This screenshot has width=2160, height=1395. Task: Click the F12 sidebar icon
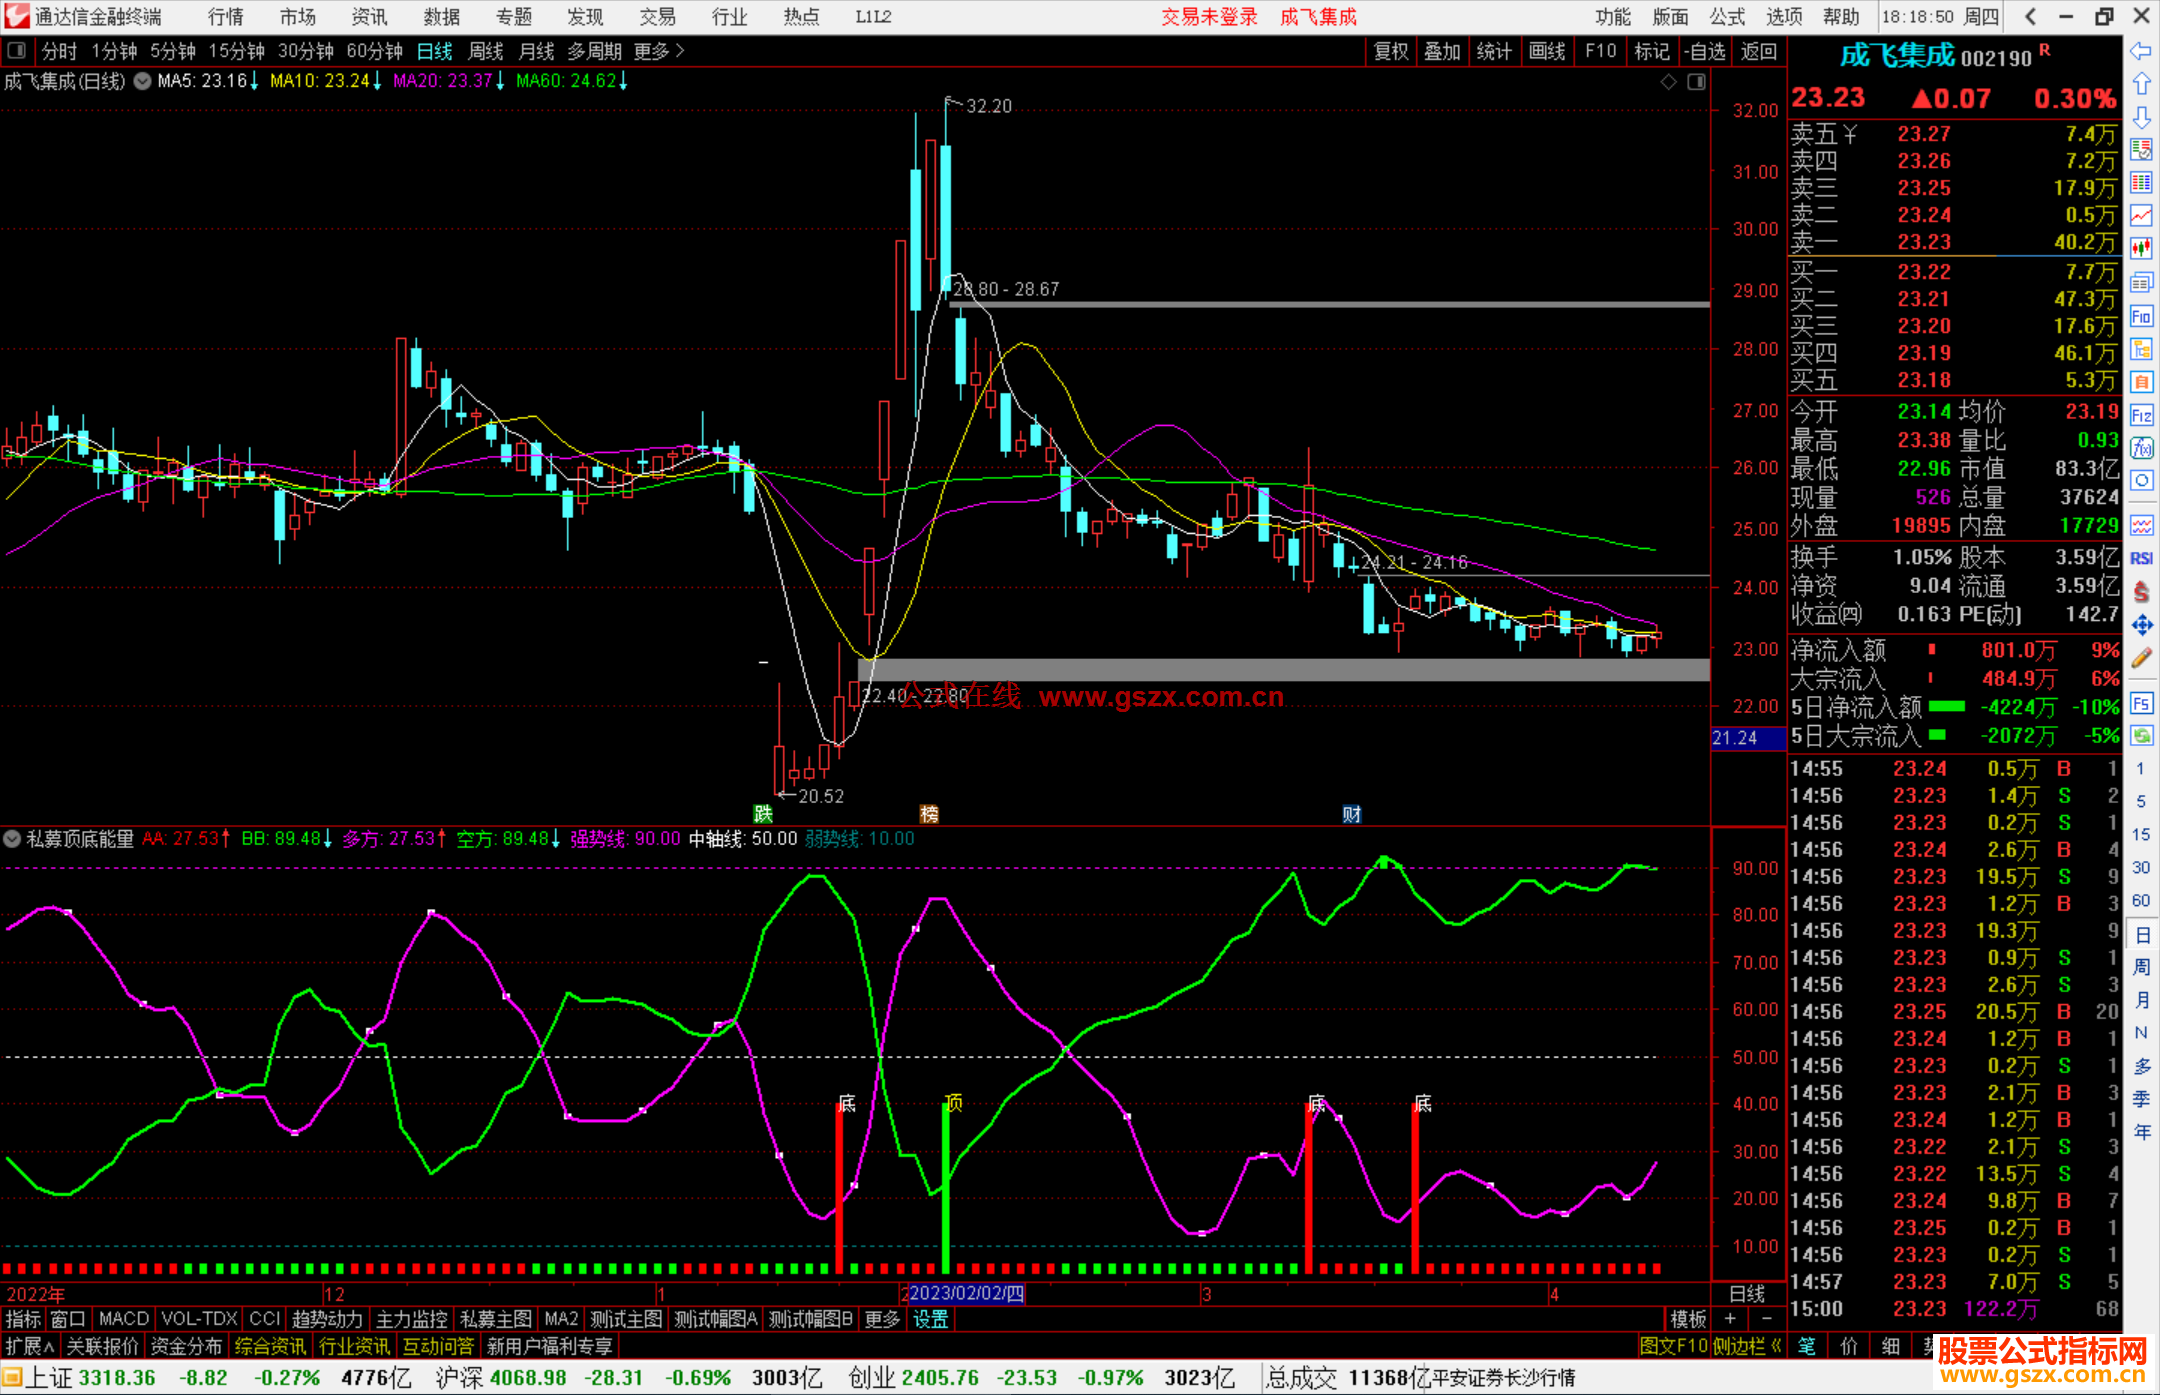pyautogui.click(x=2141, y=415)
